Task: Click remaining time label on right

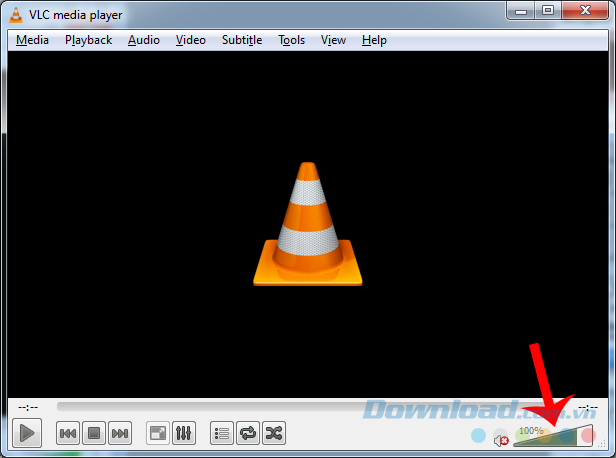Action: (x=588, y=407)
